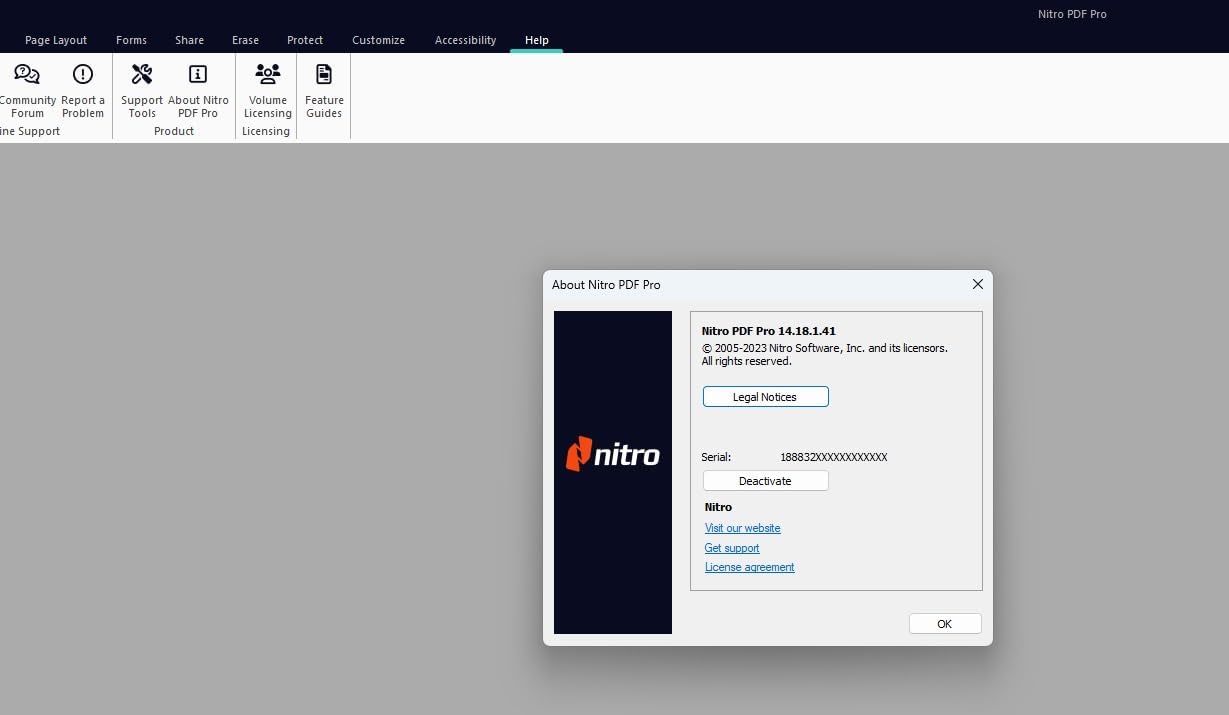Image resolution: width=1229 pixels, height=715 pixels.
Task: Click the document icon above Feature Guides
Action: coord(323,72)
